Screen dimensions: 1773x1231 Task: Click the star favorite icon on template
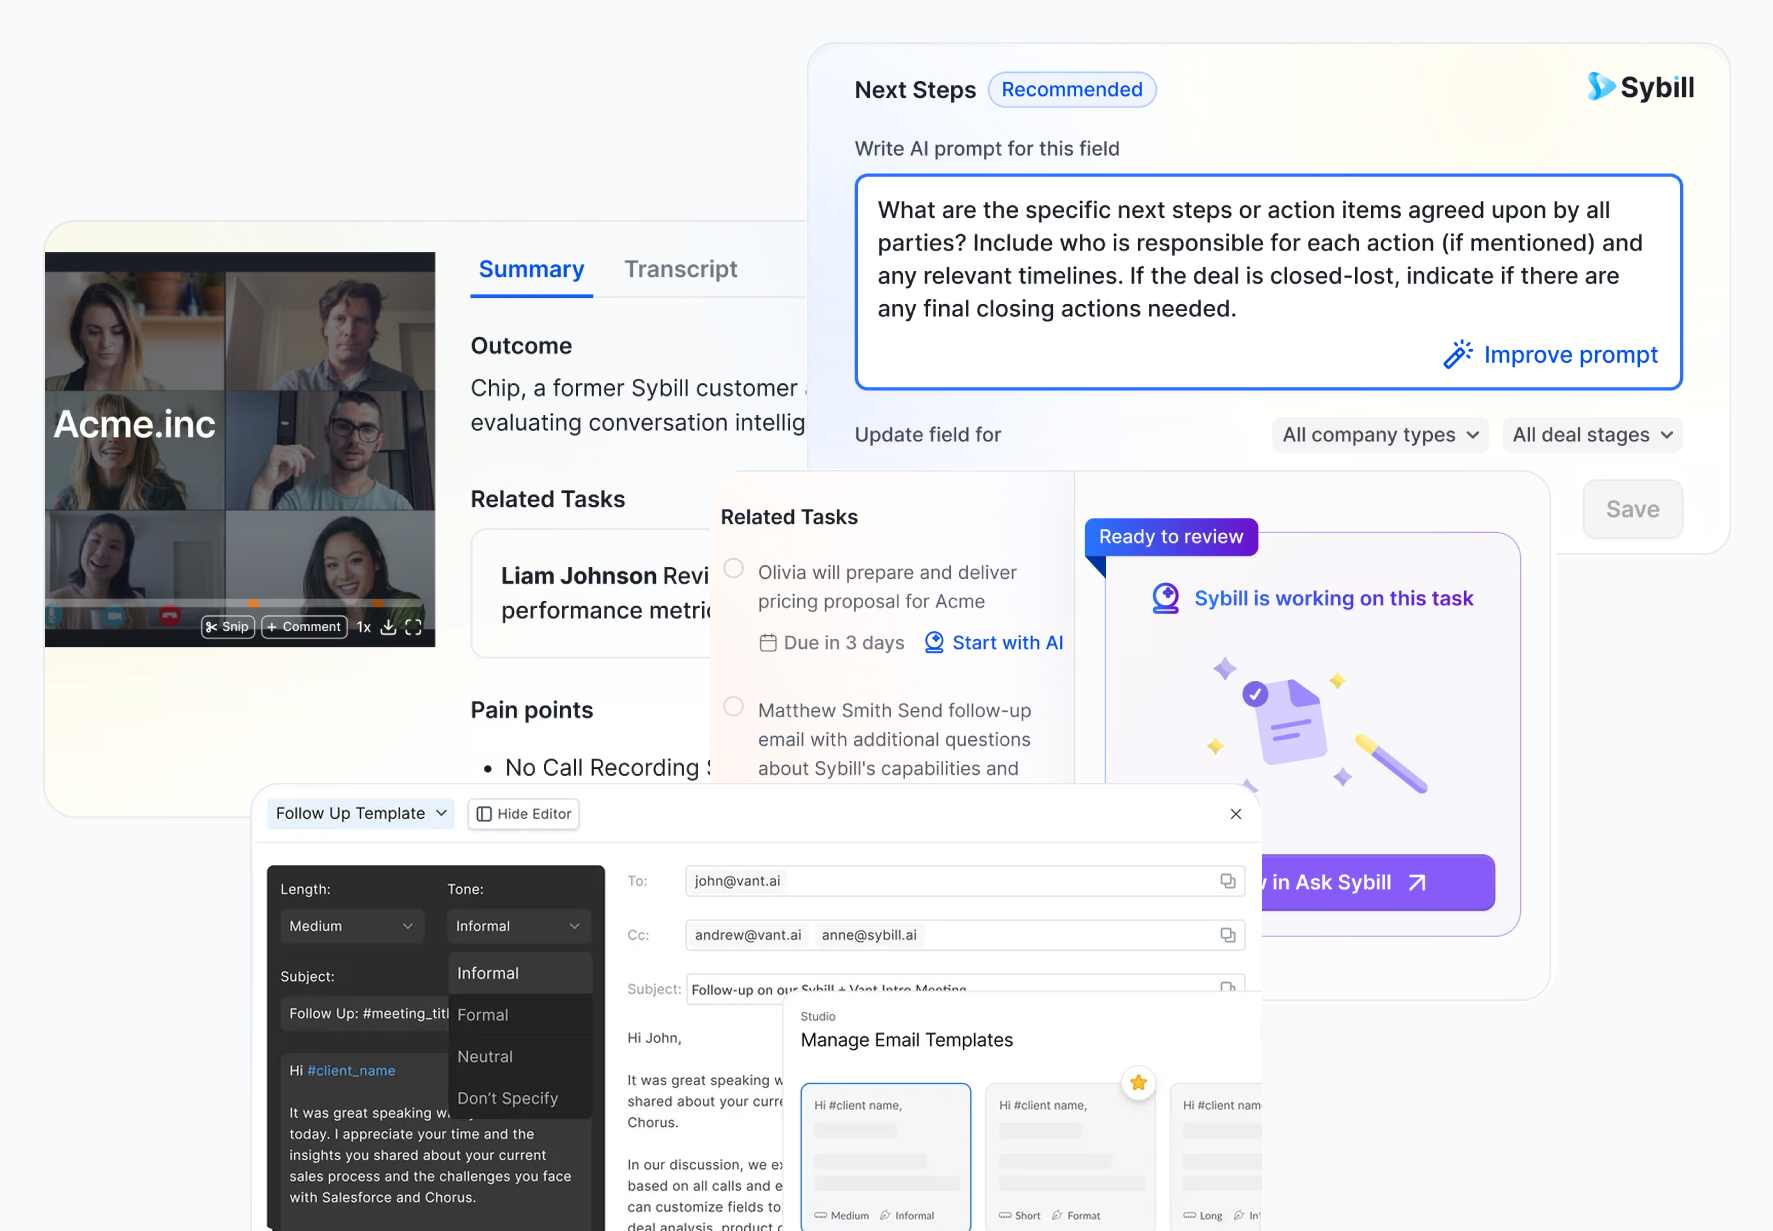(x=1138, y=1083)
